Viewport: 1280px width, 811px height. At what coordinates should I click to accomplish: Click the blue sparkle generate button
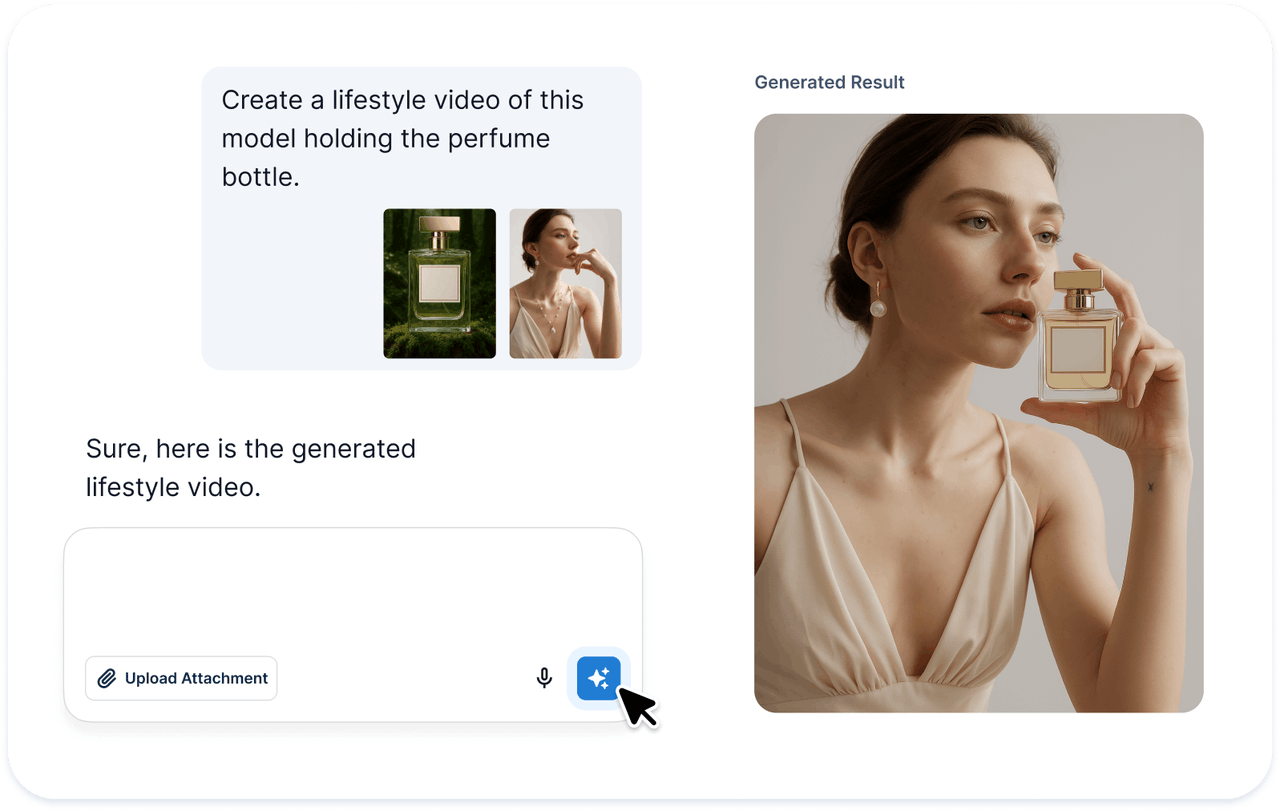pyautogui.click(x=598, y=678)
